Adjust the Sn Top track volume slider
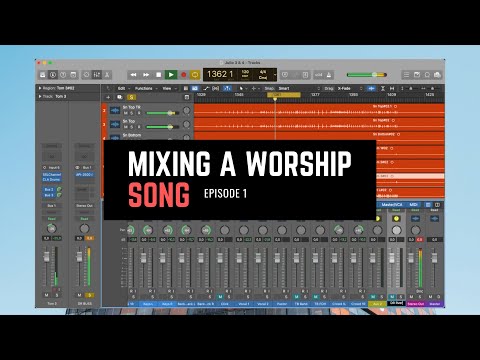Viewport: 480px width, 360px height. [163, 127]
